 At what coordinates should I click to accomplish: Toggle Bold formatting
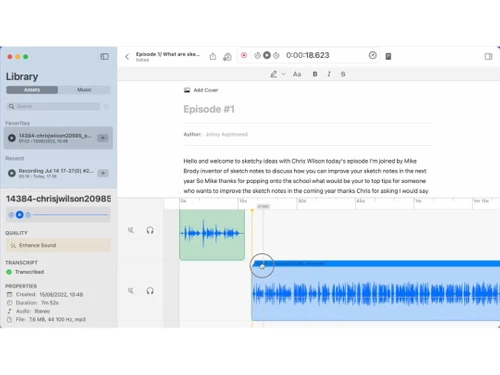point(315,74)
